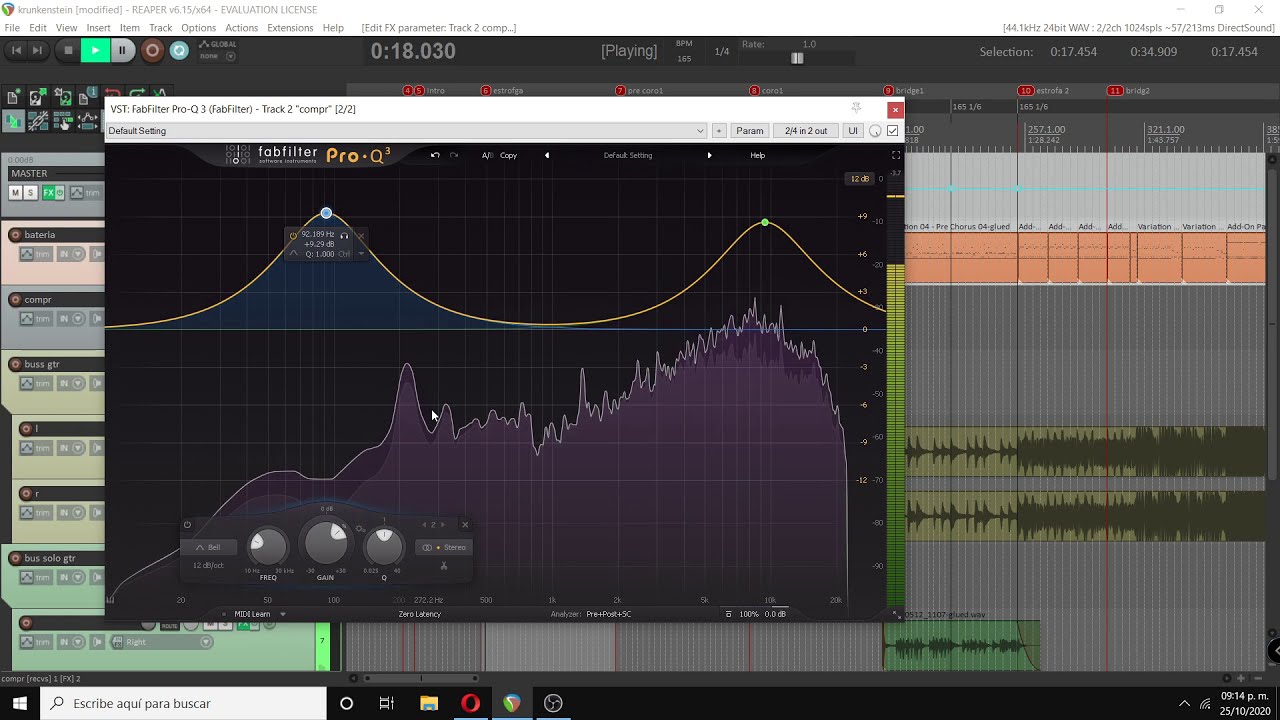
Task: Toggle the FX bypass checkbox in the plugin window
Action: pos(893,131)
